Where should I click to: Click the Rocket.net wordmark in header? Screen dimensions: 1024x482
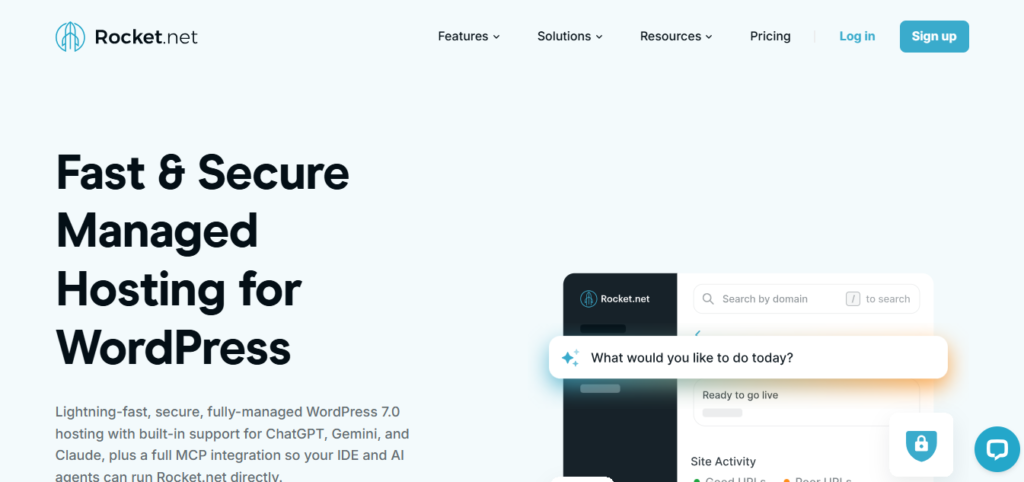tap(146, 37)
